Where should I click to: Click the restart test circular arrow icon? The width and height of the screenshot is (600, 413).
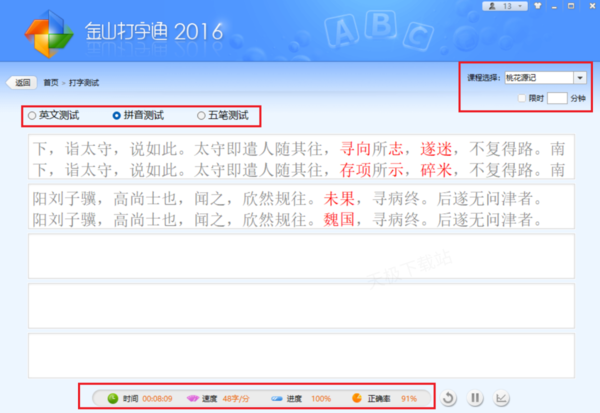(448, 398)
